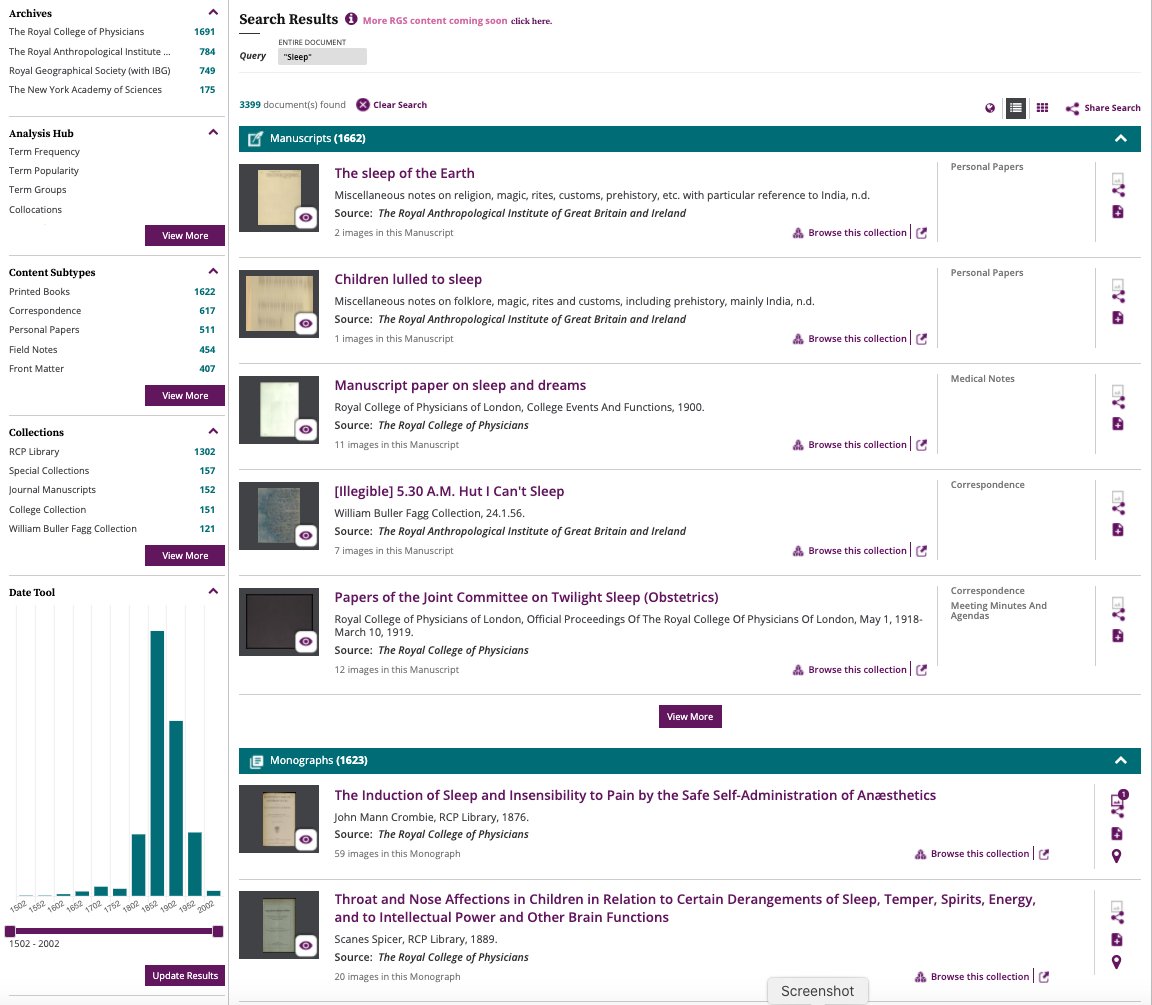The image size is (1152, 1005).
Task: Preview Twilight Sleep papers with eye icon
Action: tap(306, 641)
